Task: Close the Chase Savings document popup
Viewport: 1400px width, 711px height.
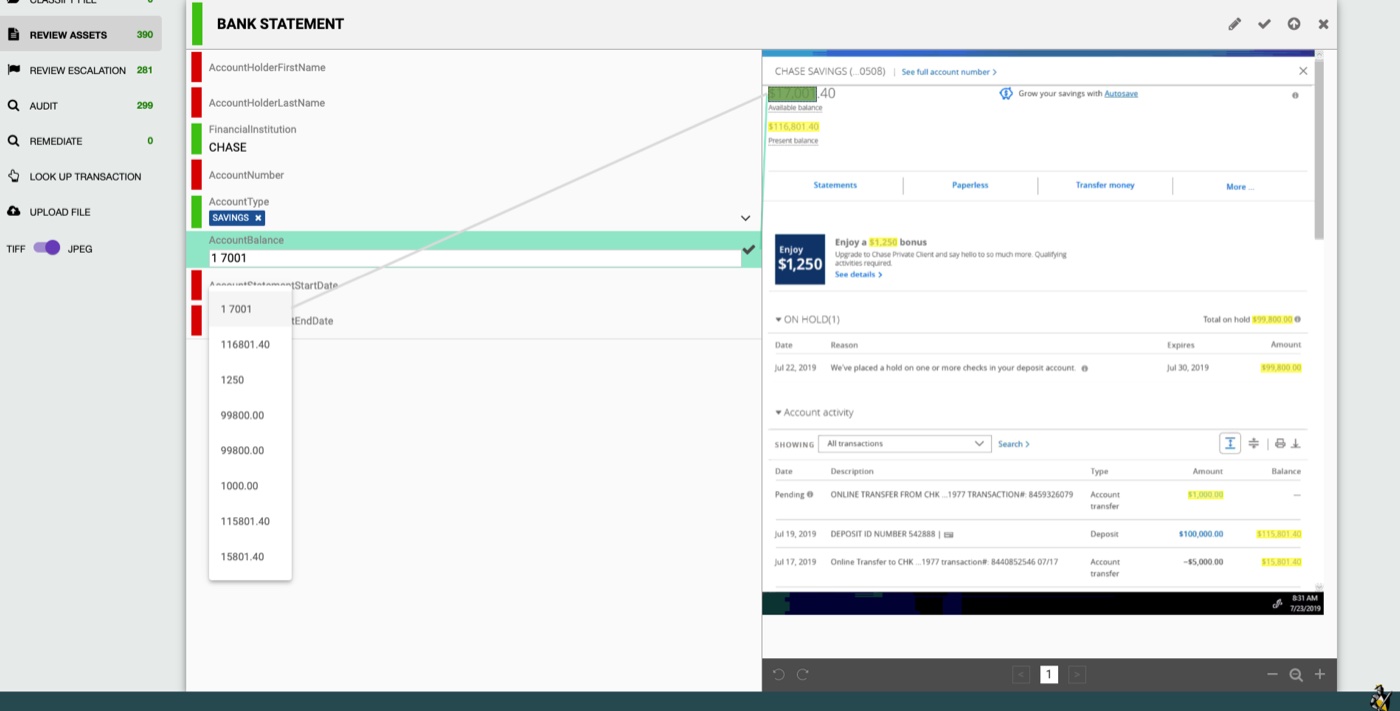Action: (x=1303, y=71)
